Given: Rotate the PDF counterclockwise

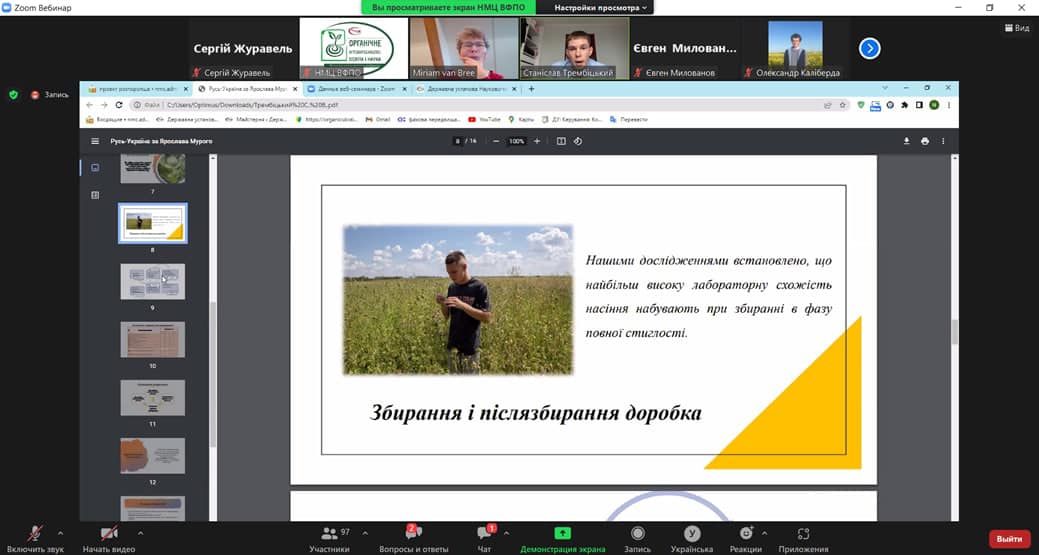Looking at the screenshot, I should click(x=578, y=141).
